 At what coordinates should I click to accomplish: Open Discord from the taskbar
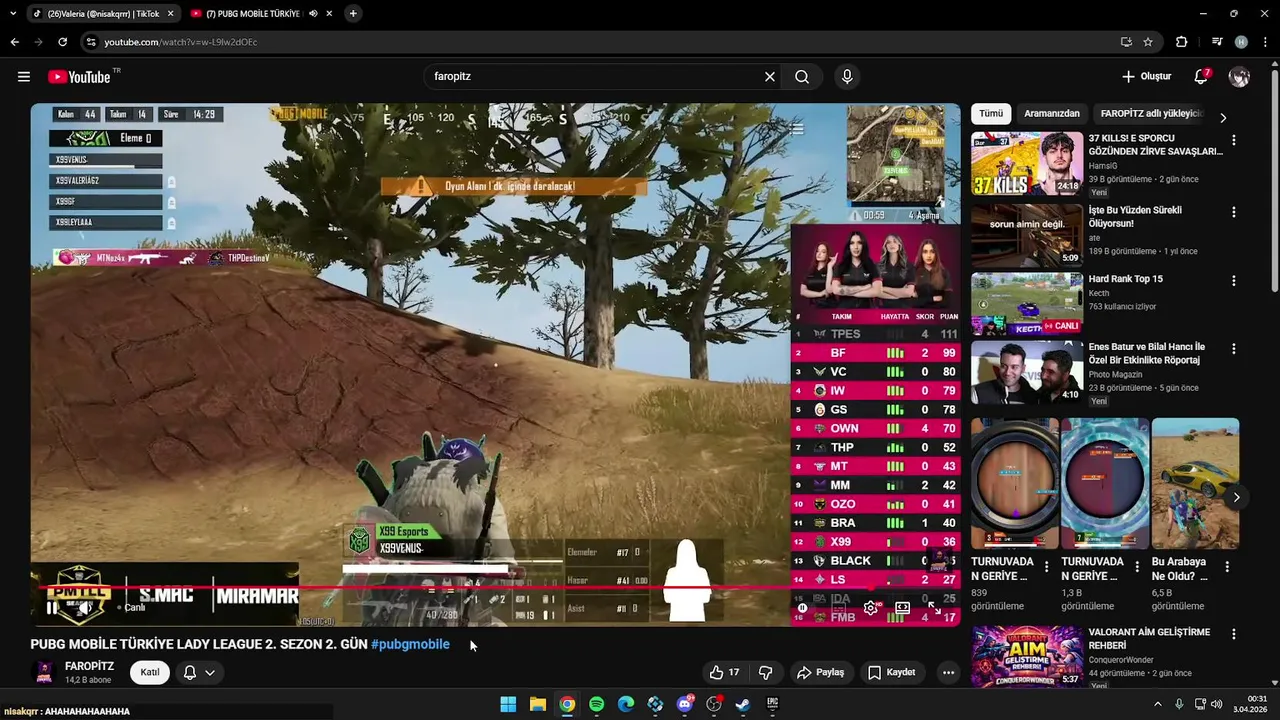tap(685, 704)
